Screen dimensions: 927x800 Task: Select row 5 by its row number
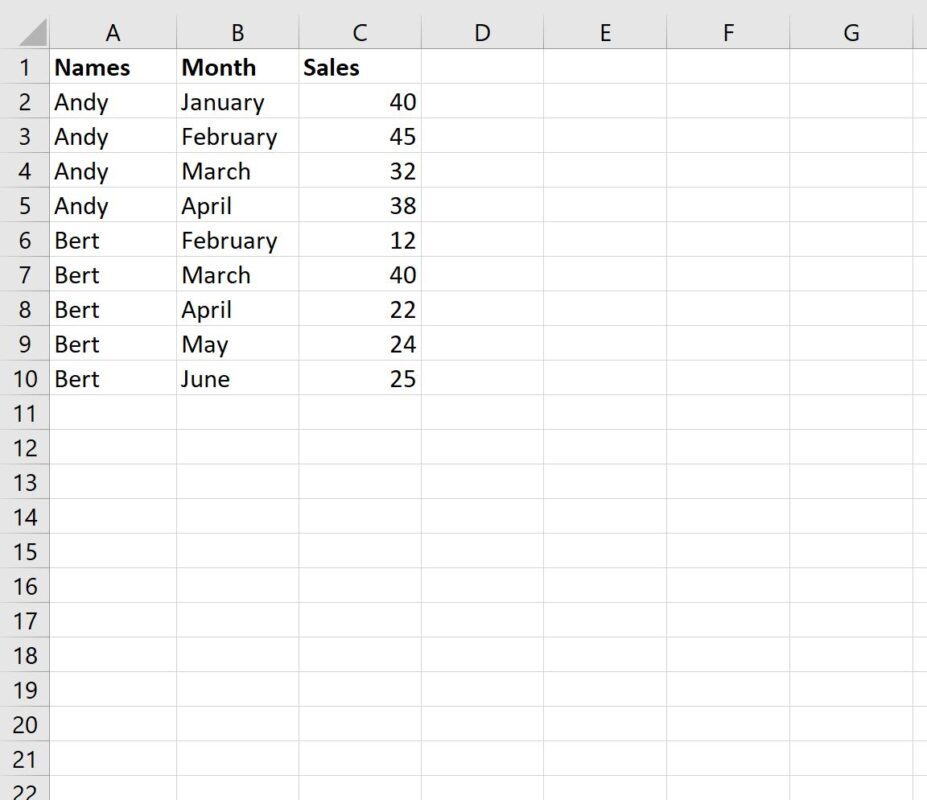click(25, 206)
